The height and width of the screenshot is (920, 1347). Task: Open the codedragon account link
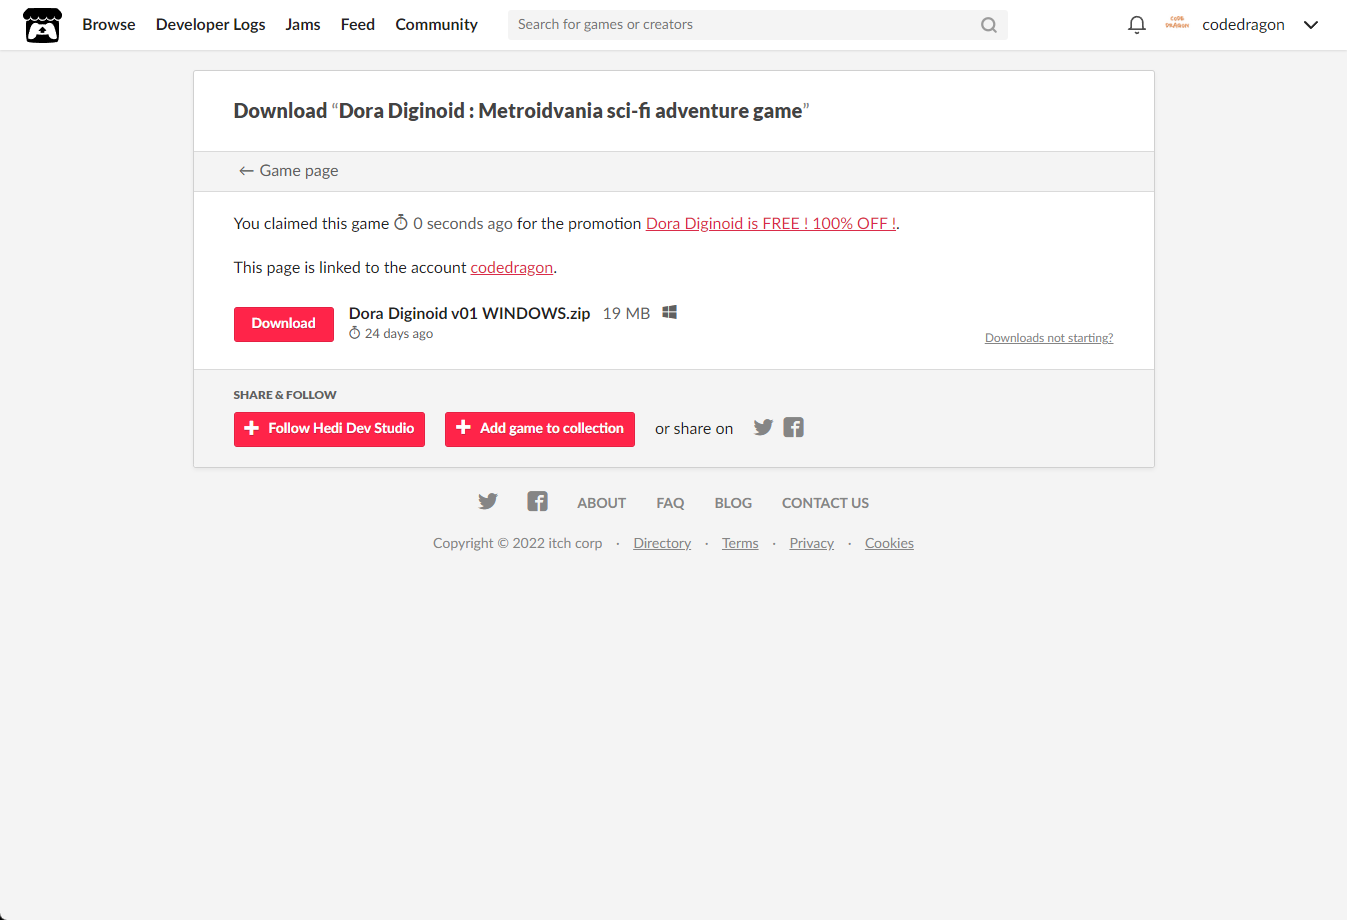(x=512, y=268)
